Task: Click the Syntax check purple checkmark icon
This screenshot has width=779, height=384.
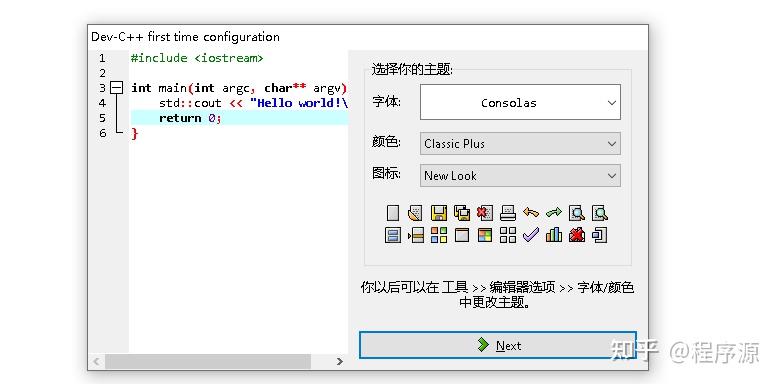Action: click(531, 235)
